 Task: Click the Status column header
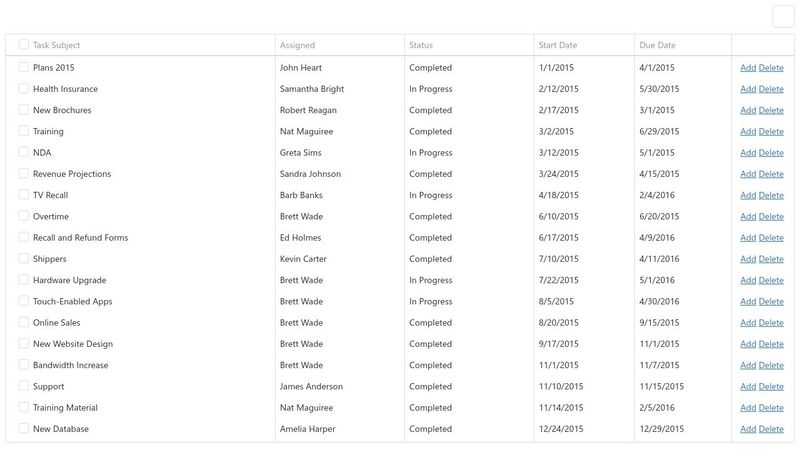(421, 45)
